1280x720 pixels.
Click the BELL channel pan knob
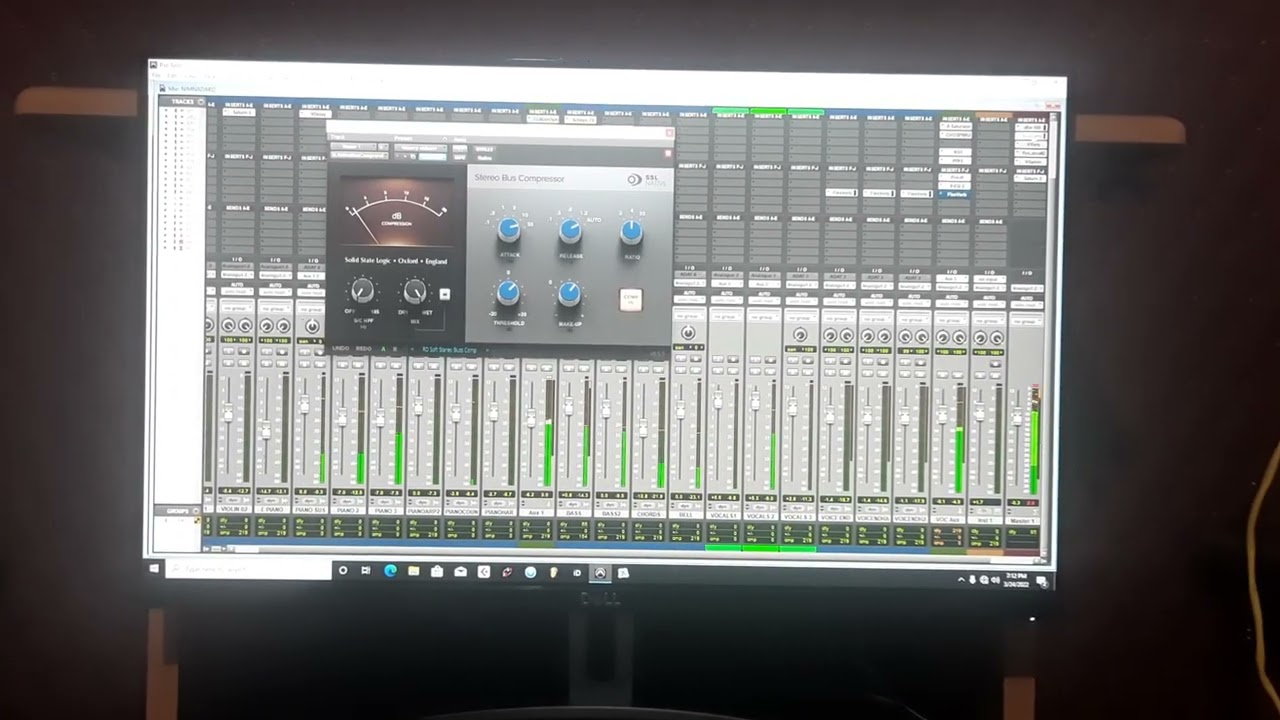pyautogui.click(x=688, y=333)
